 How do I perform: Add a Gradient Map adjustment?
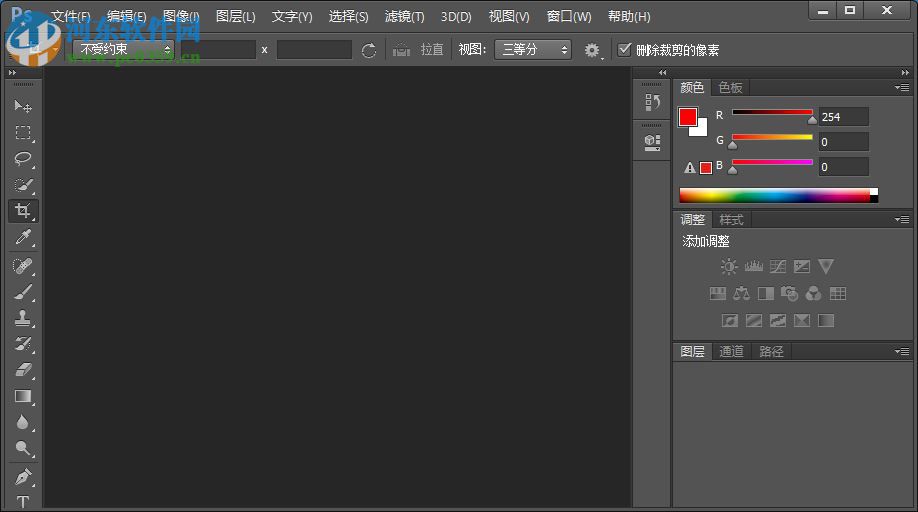825,321
